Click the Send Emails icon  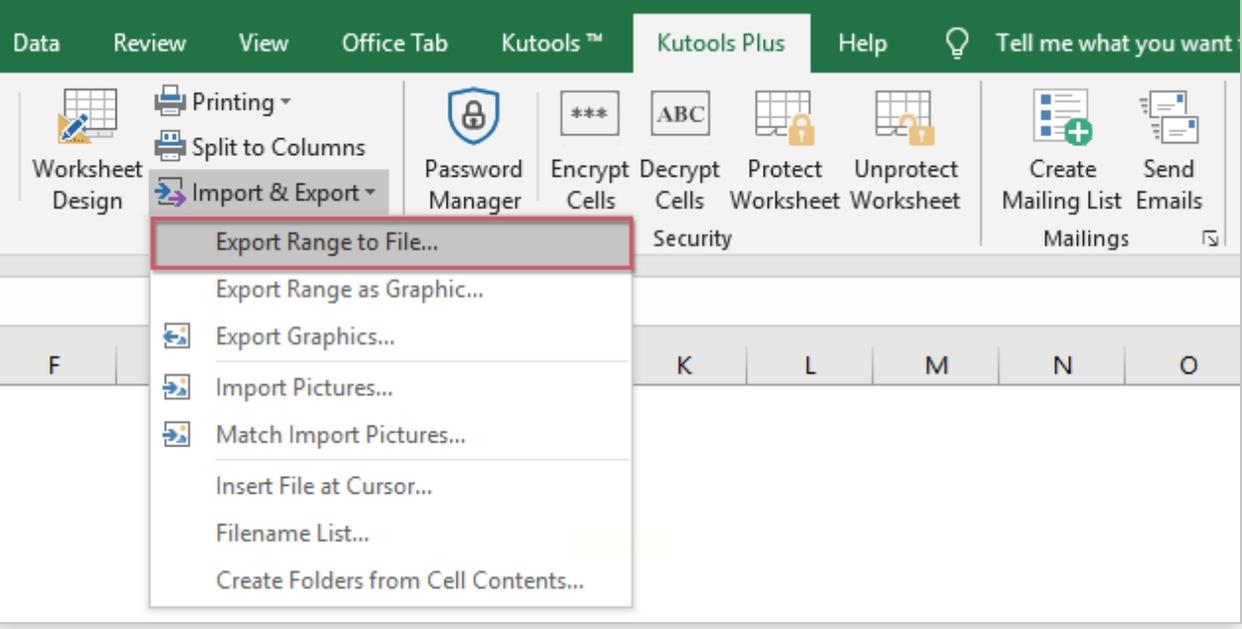pyautogui.click(x=1168, y=116)
